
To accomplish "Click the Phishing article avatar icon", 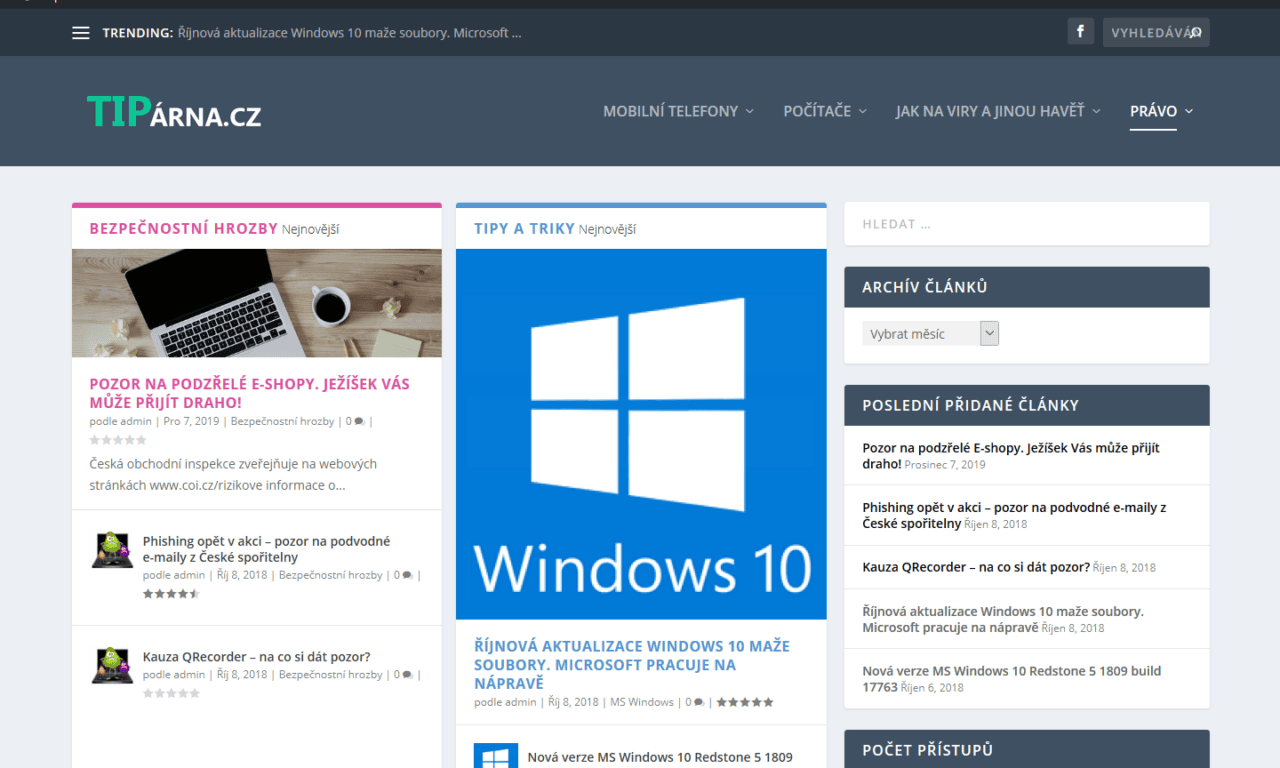I will (x=112, y=551).
